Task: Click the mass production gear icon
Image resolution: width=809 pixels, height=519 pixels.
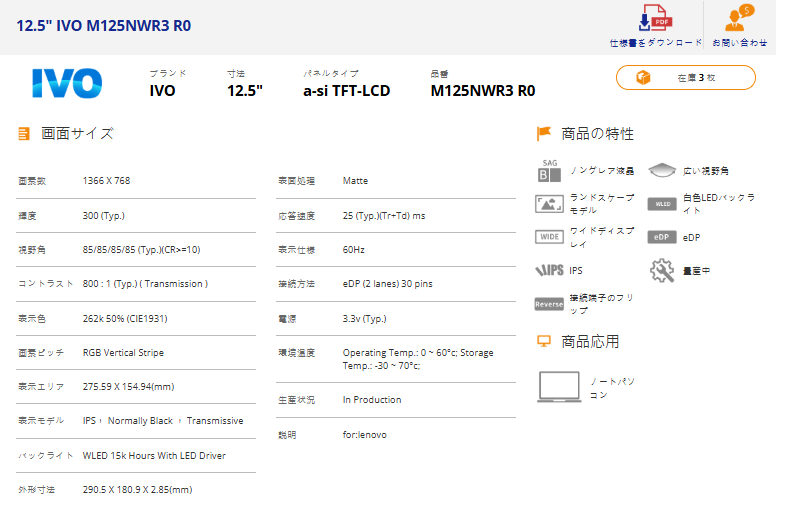Action: [662, 270]
